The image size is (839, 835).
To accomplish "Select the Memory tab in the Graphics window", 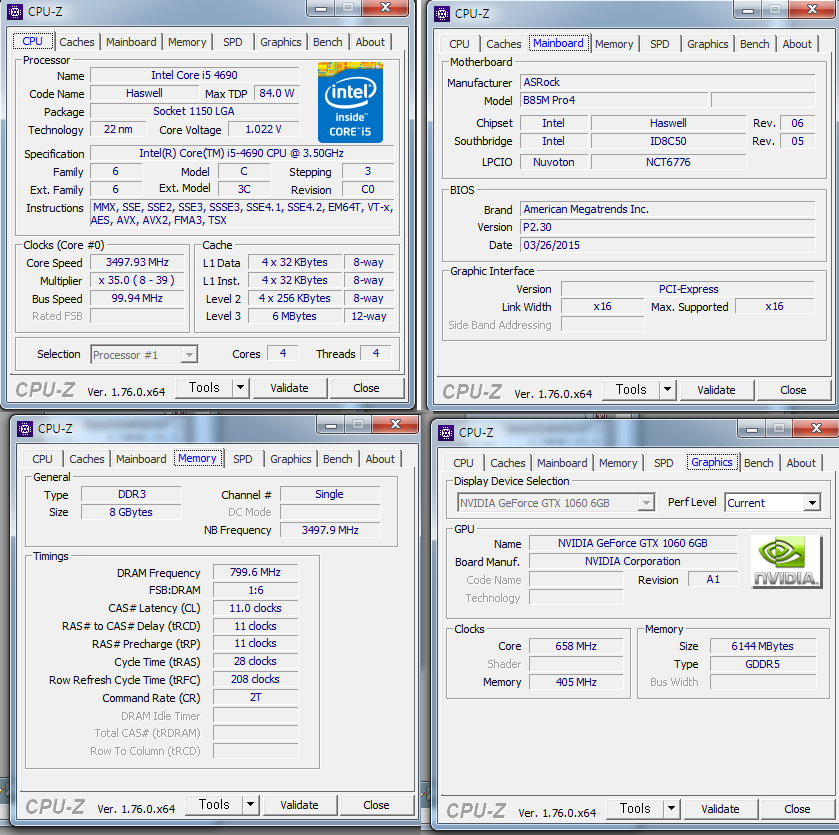I will click(618, 463).
